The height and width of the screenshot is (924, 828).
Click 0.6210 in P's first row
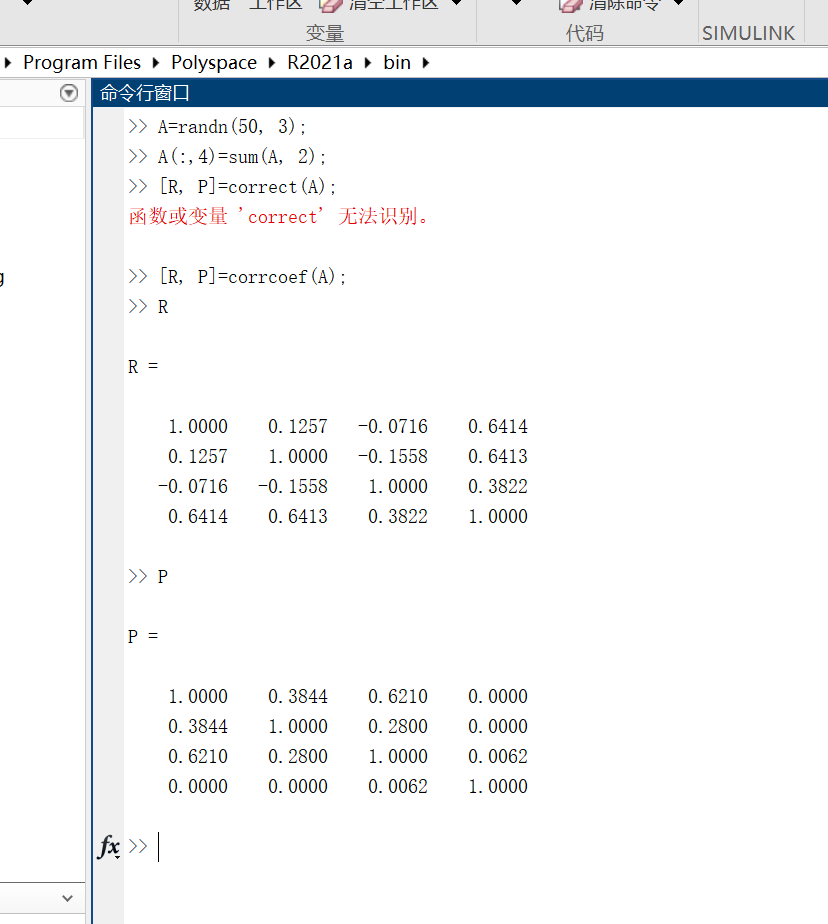[398, 697]
